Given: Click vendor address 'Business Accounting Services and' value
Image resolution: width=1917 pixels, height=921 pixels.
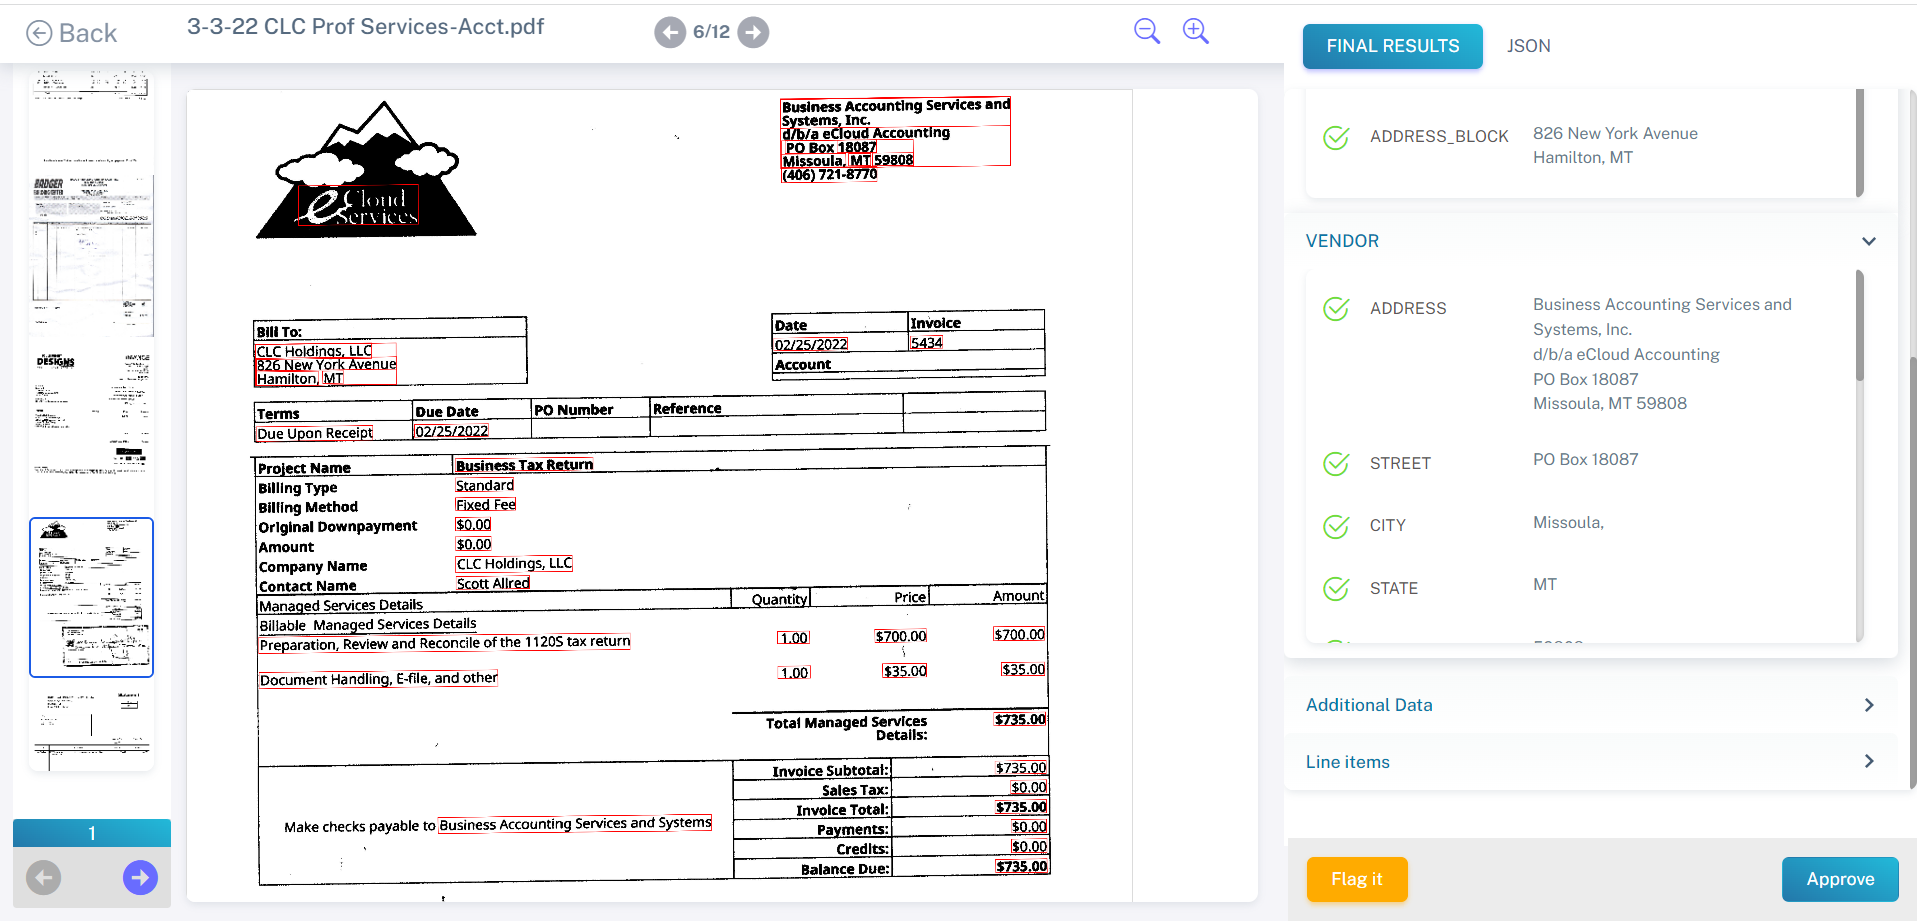Looking at the screenshot, I should [1662, 305].
